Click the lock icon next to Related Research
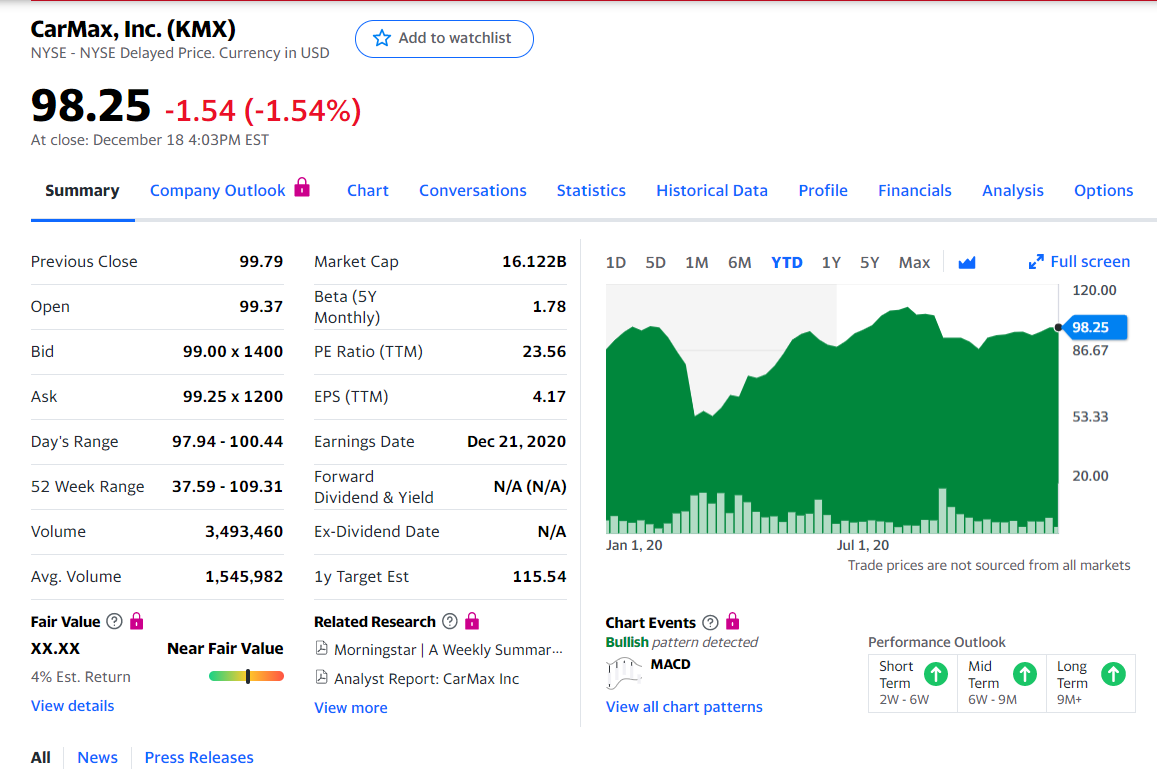Image resolution: width=1157 pixels, height=772 pixels. (x=472, y=621)
